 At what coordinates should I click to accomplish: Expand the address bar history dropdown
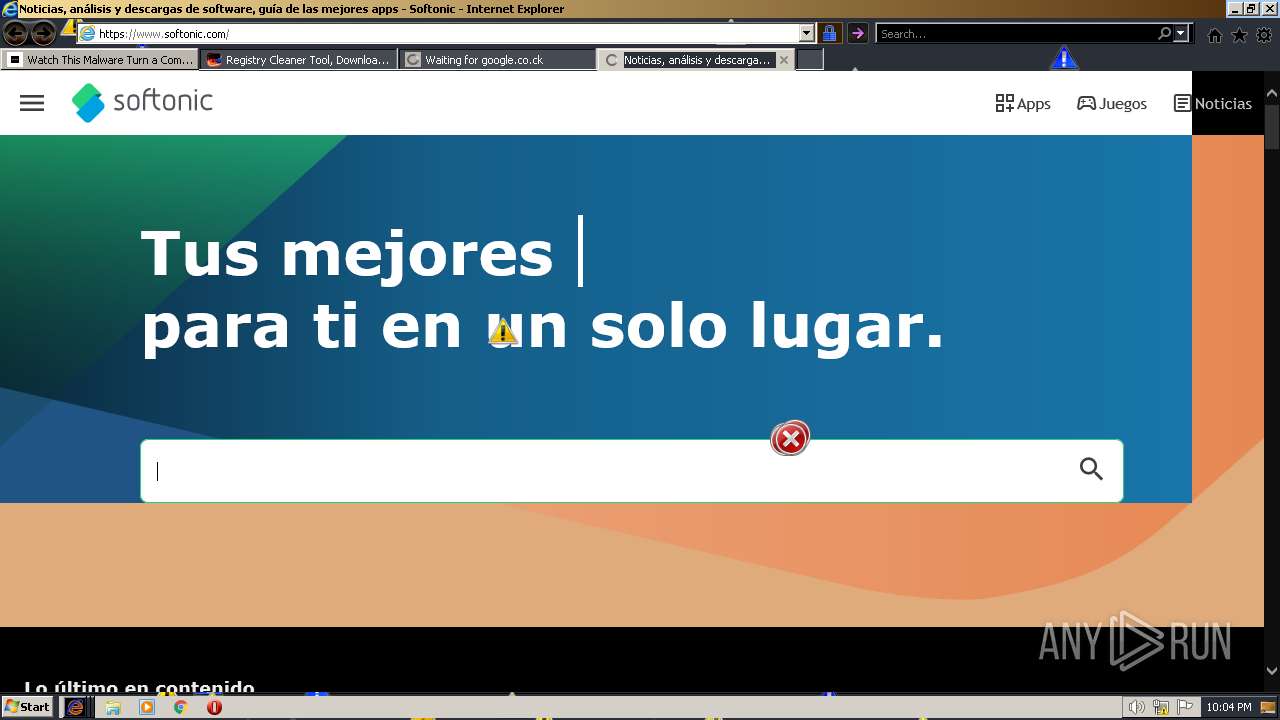coord(807,33)
